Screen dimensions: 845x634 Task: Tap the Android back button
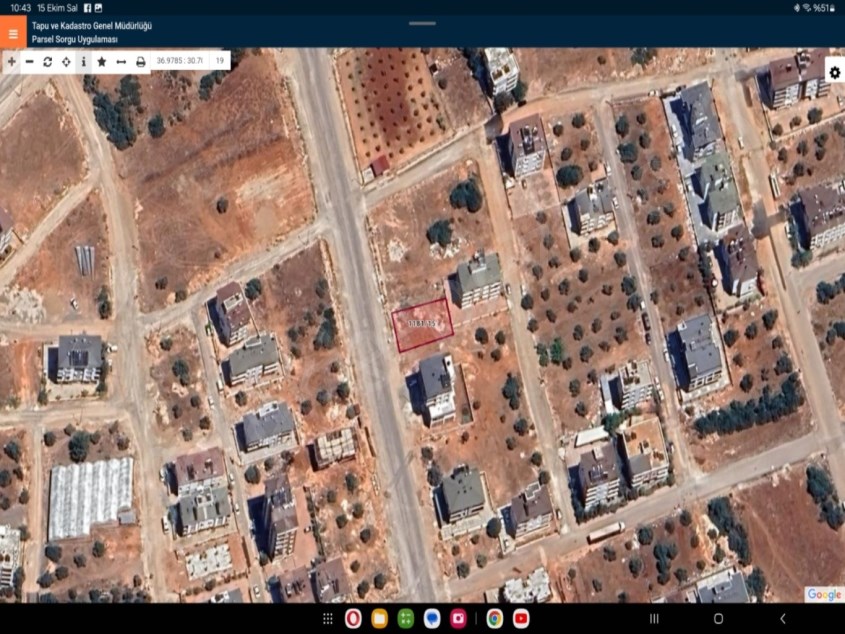pos(782,619)
